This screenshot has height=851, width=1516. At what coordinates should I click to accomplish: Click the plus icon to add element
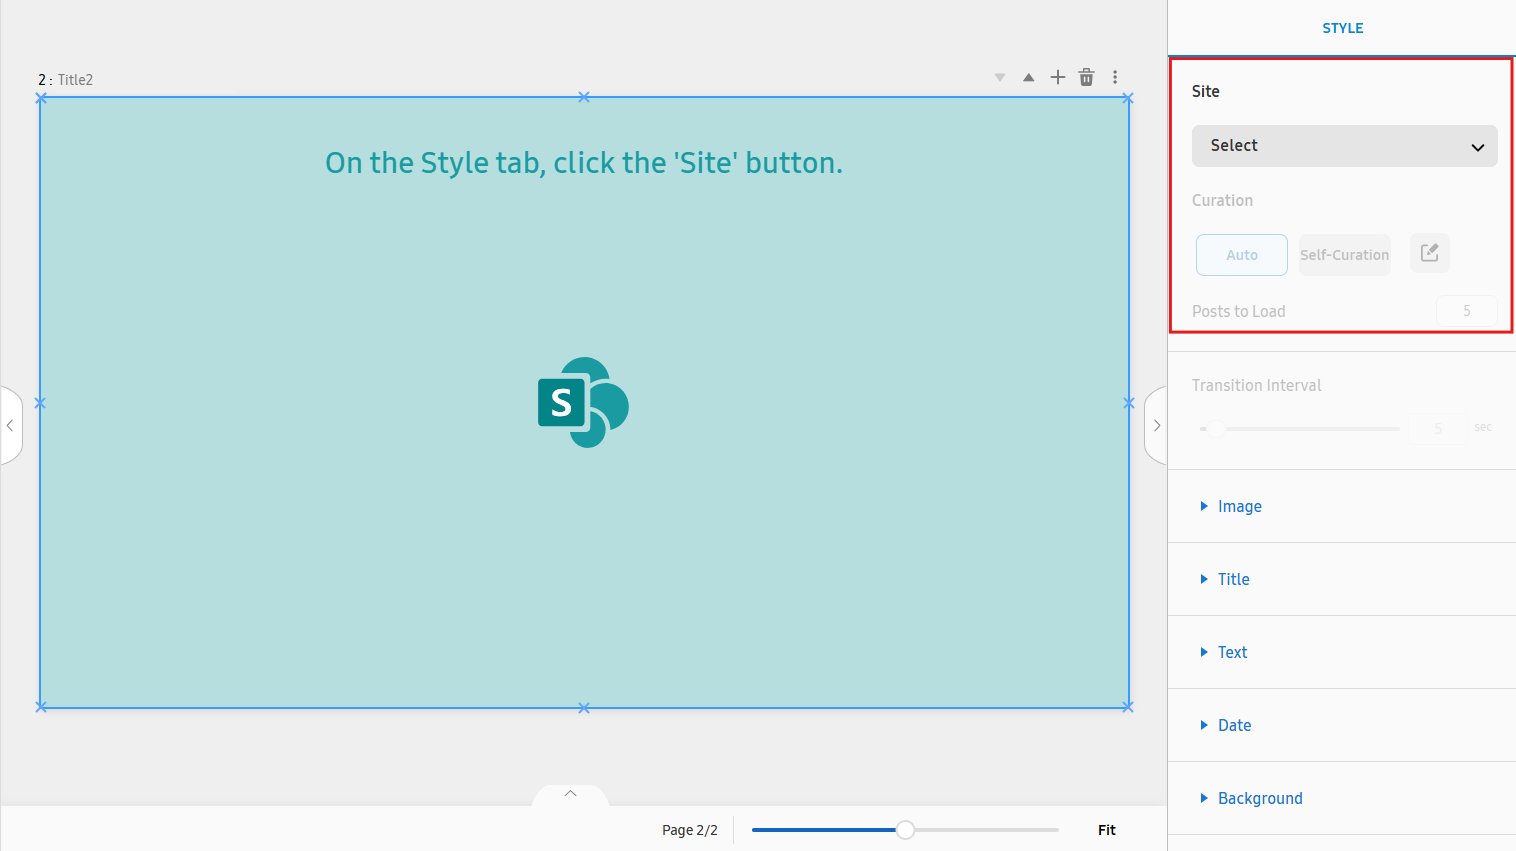1057,77
